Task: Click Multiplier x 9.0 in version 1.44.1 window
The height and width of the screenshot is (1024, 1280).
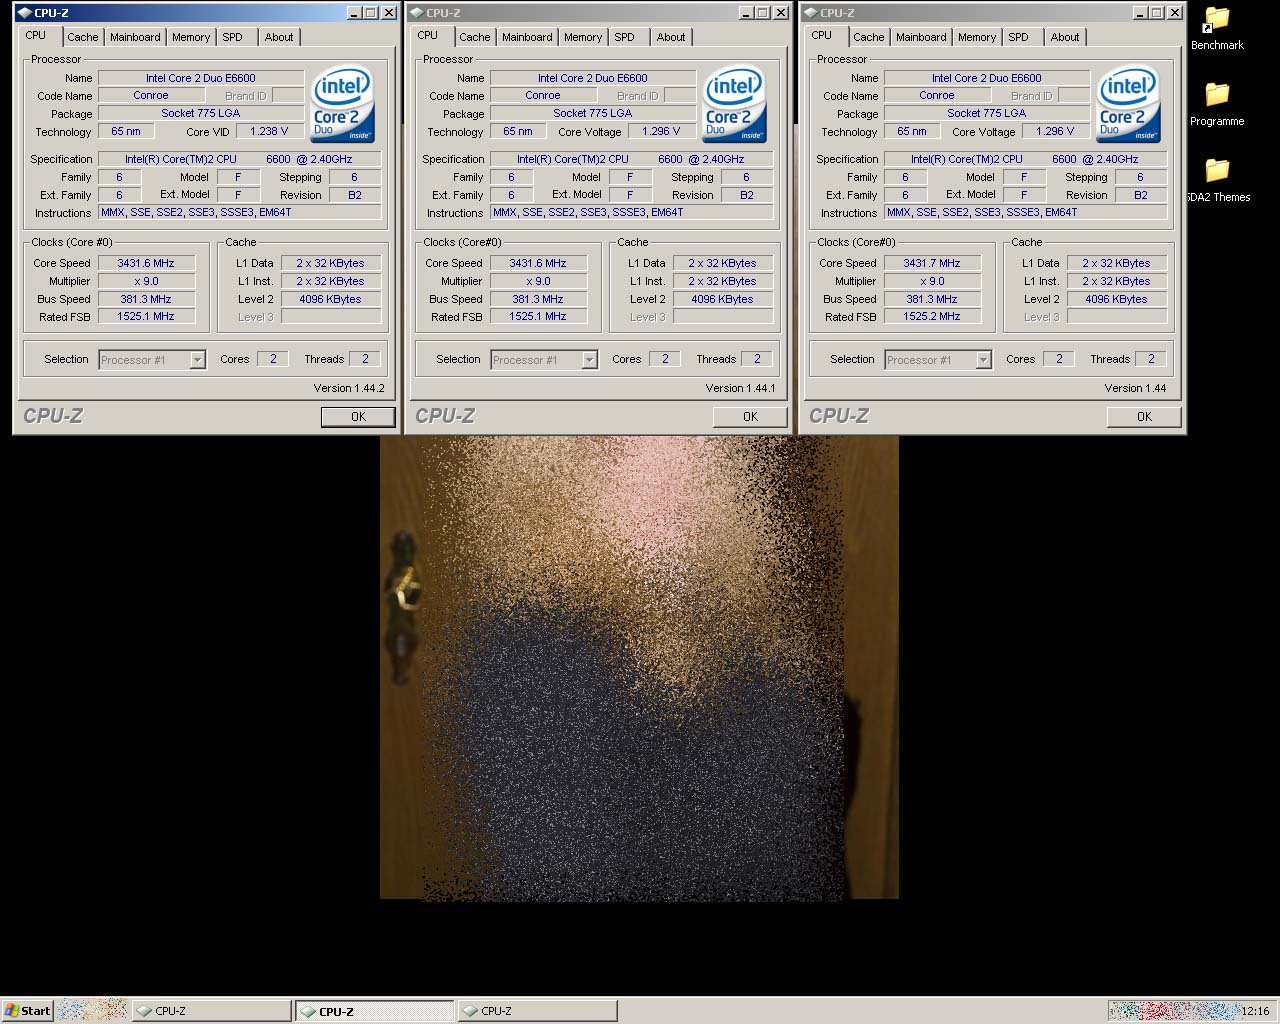Action: (x=538, y=281)
